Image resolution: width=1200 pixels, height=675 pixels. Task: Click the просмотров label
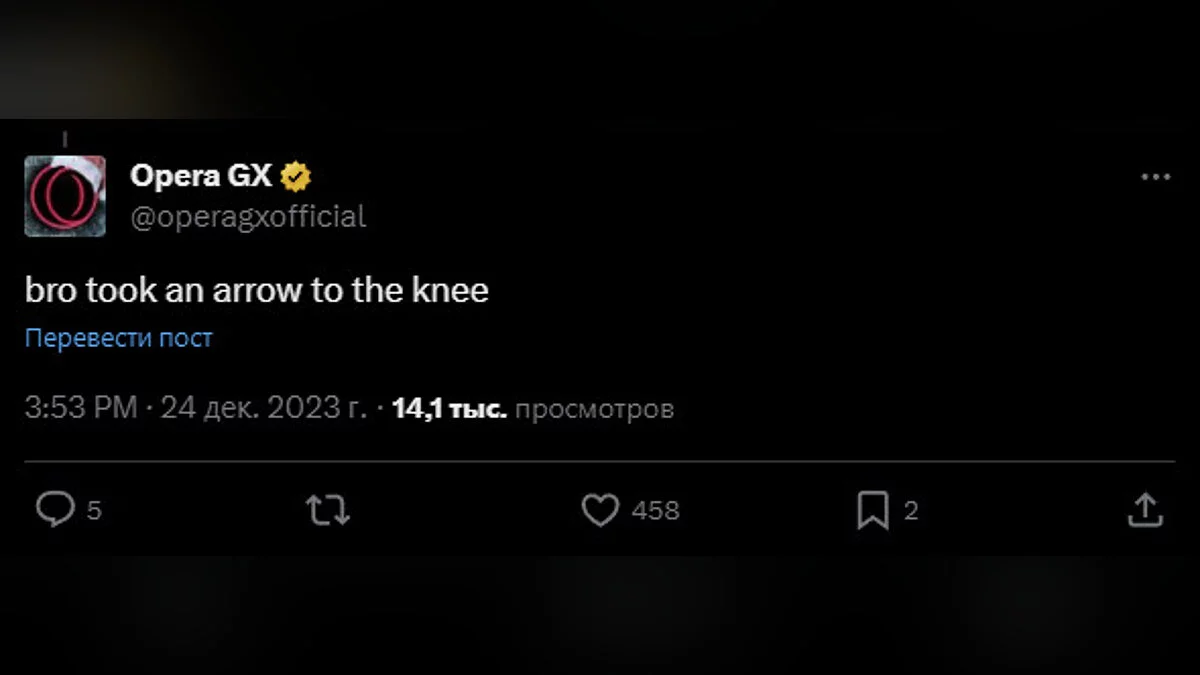point(595,408)
